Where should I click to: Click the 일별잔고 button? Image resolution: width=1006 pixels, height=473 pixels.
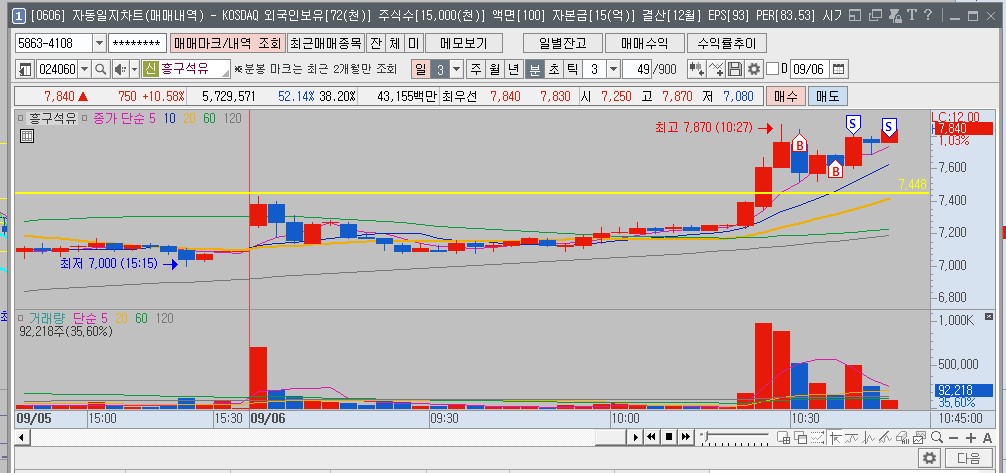click(563, 43)
